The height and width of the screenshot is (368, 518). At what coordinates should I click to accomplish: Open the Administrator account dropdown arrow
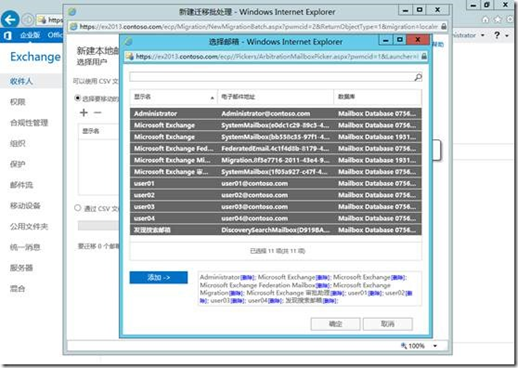[x=482, y=35]
